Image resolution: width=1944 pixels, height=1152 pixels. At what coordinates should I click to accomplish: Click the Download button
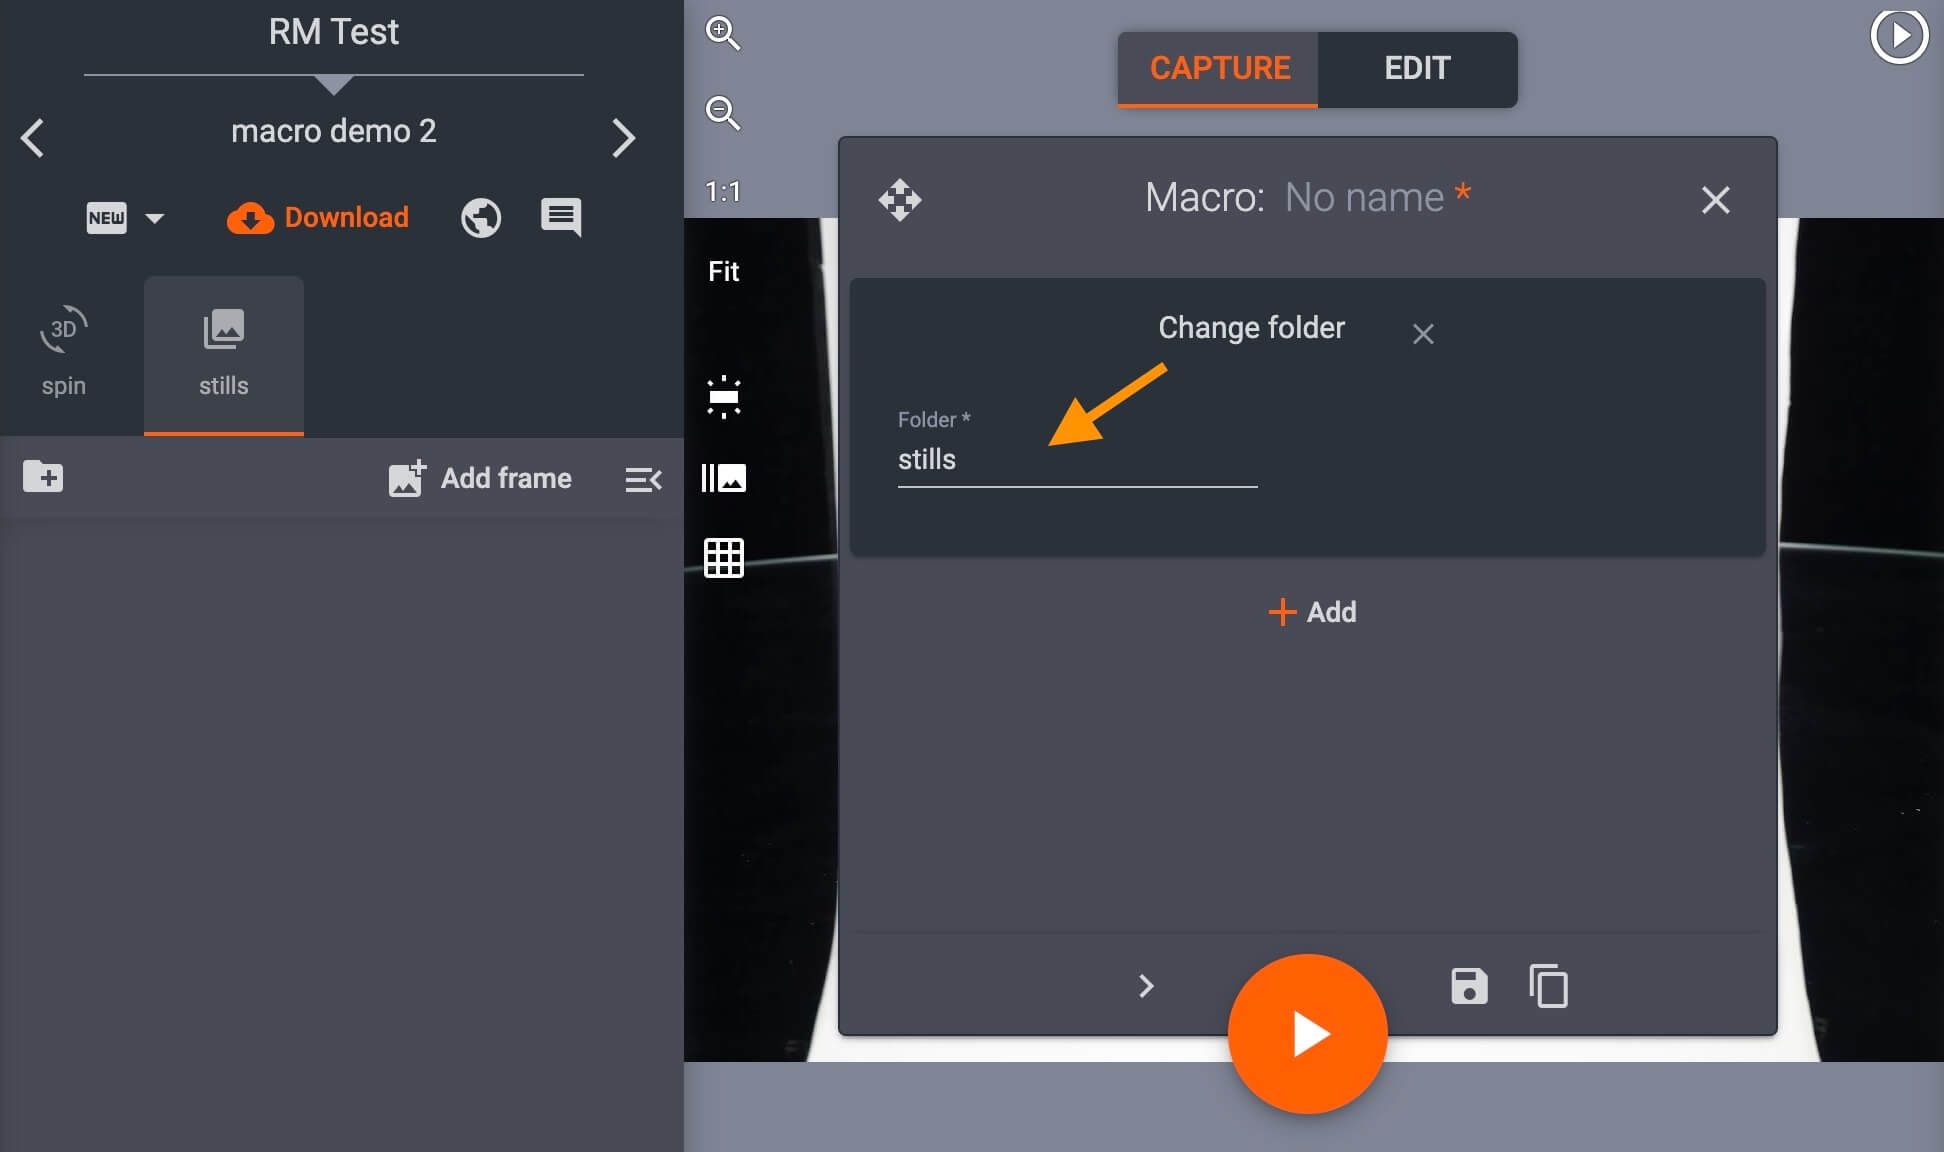(x=318, y=217)
